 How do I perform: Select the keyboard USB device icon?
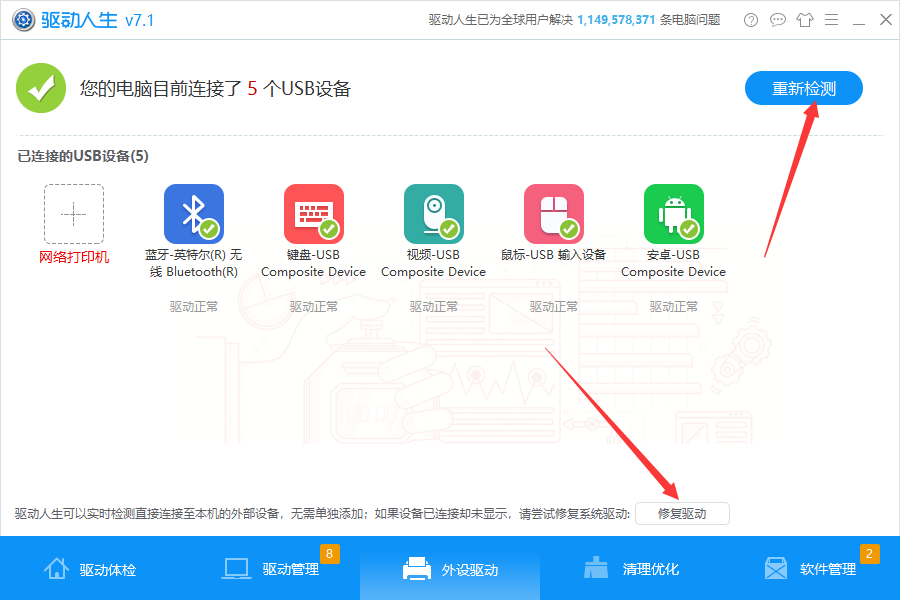[314, 214]
